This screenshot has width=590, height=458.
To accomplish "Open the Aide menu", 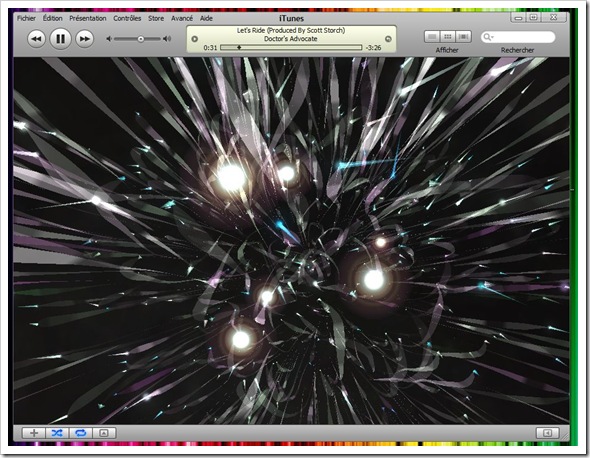I will click(206, 18).
